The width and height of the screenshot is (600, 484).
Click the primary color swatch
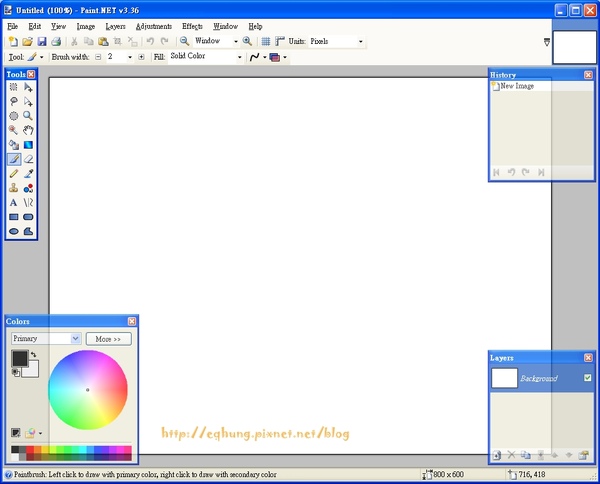(x=20, y=359)
